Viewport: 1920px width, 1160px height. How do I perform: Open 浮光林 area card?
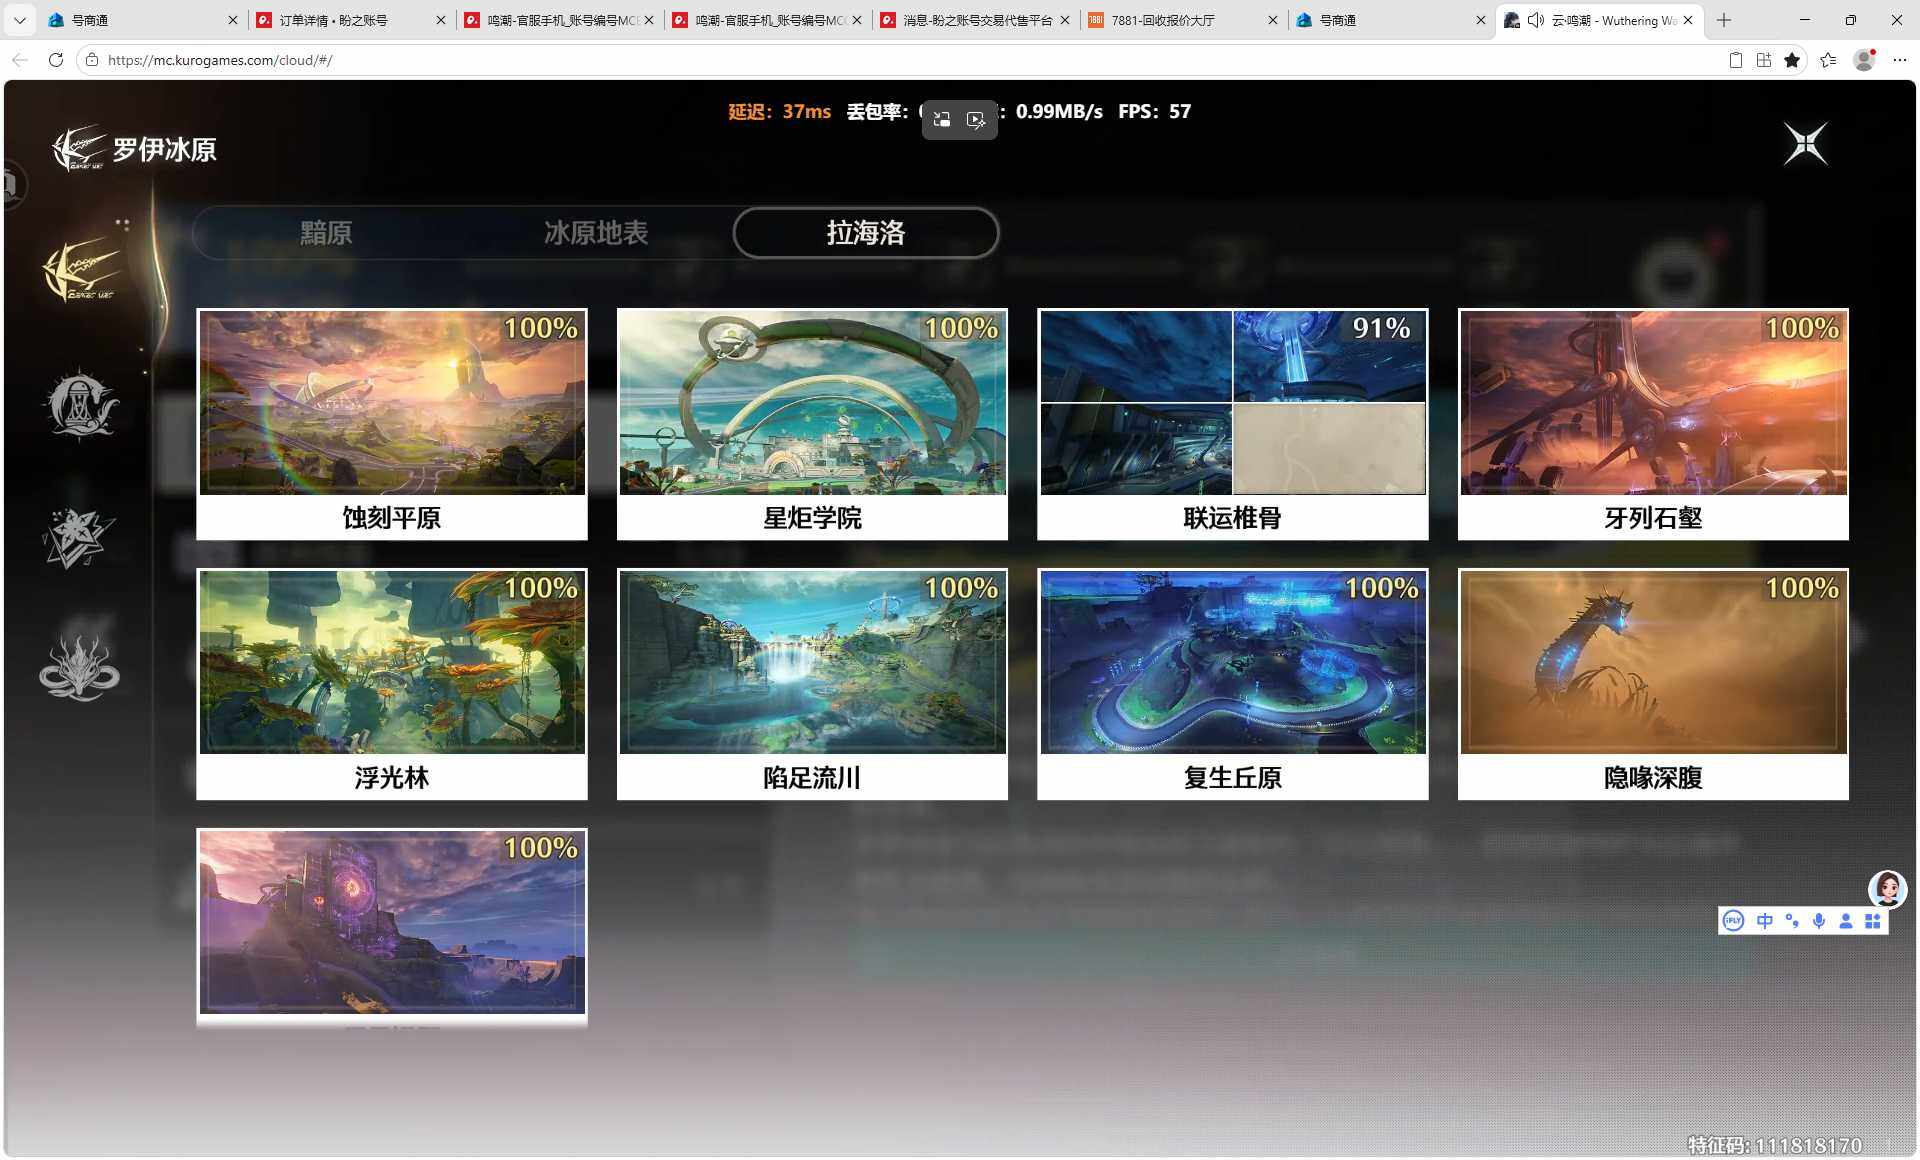click(x=392, y=684)
